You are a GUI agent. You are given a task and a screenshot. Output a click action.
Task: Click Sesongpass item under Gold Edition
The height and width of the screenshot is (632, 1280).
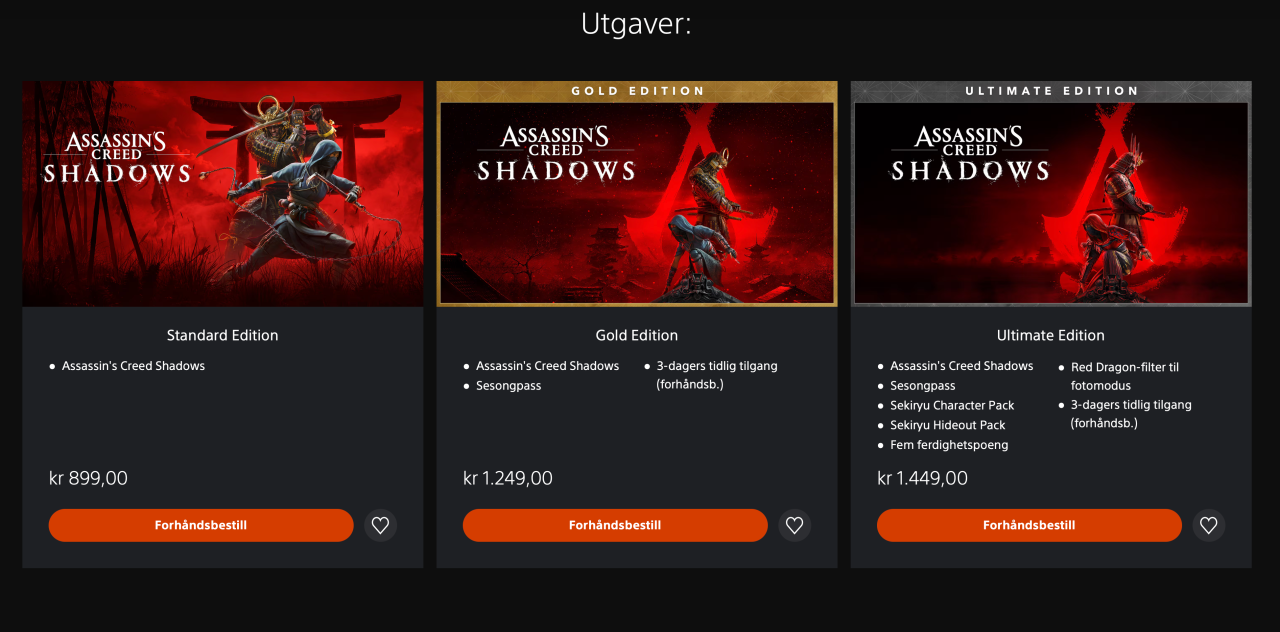tap(509, 386)
